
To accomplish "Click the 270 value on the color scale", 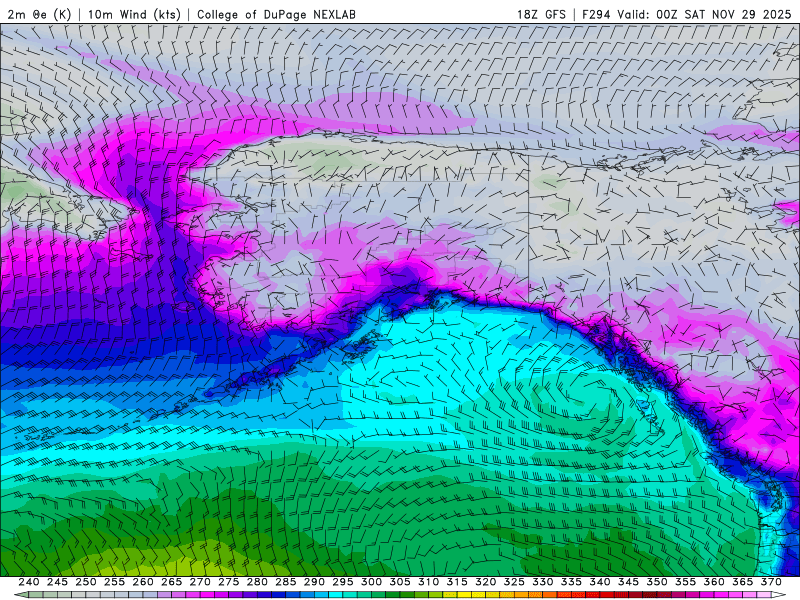I will (200, 582).
